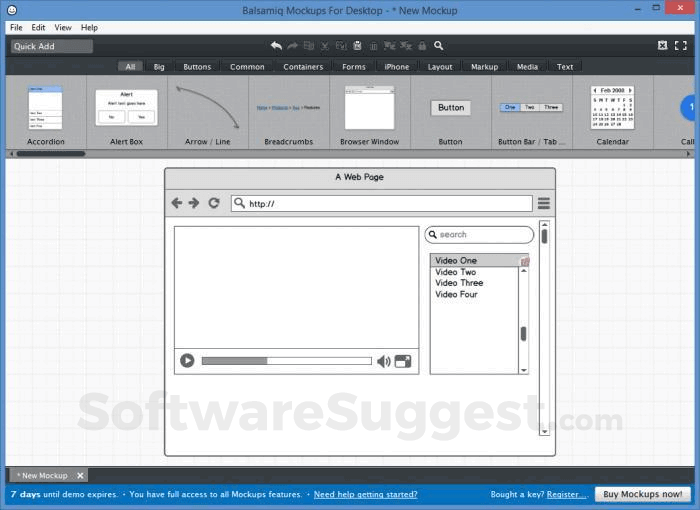Click the Undo arrow in toolbar
This screenshot has height=510, width=700.
coord(276,46)
